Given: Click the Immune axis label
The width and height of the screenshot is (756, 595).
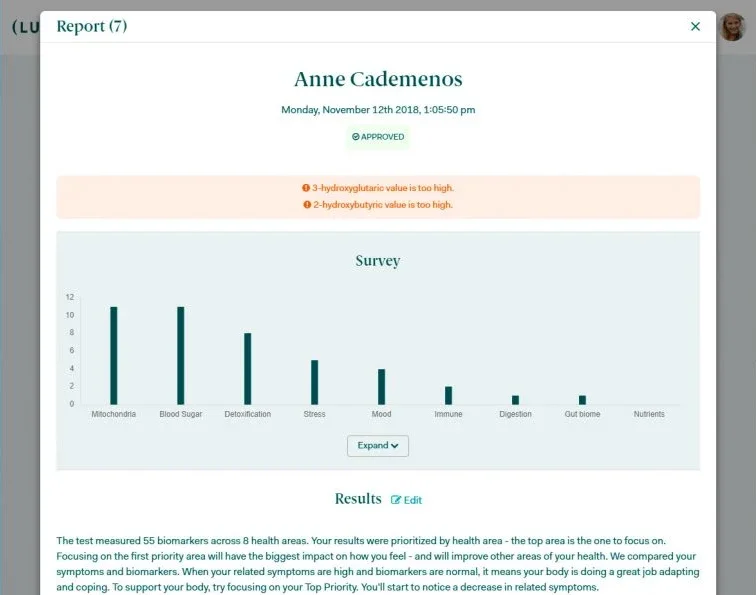Looking at the screenshot, I should click(x=448, y=414).
